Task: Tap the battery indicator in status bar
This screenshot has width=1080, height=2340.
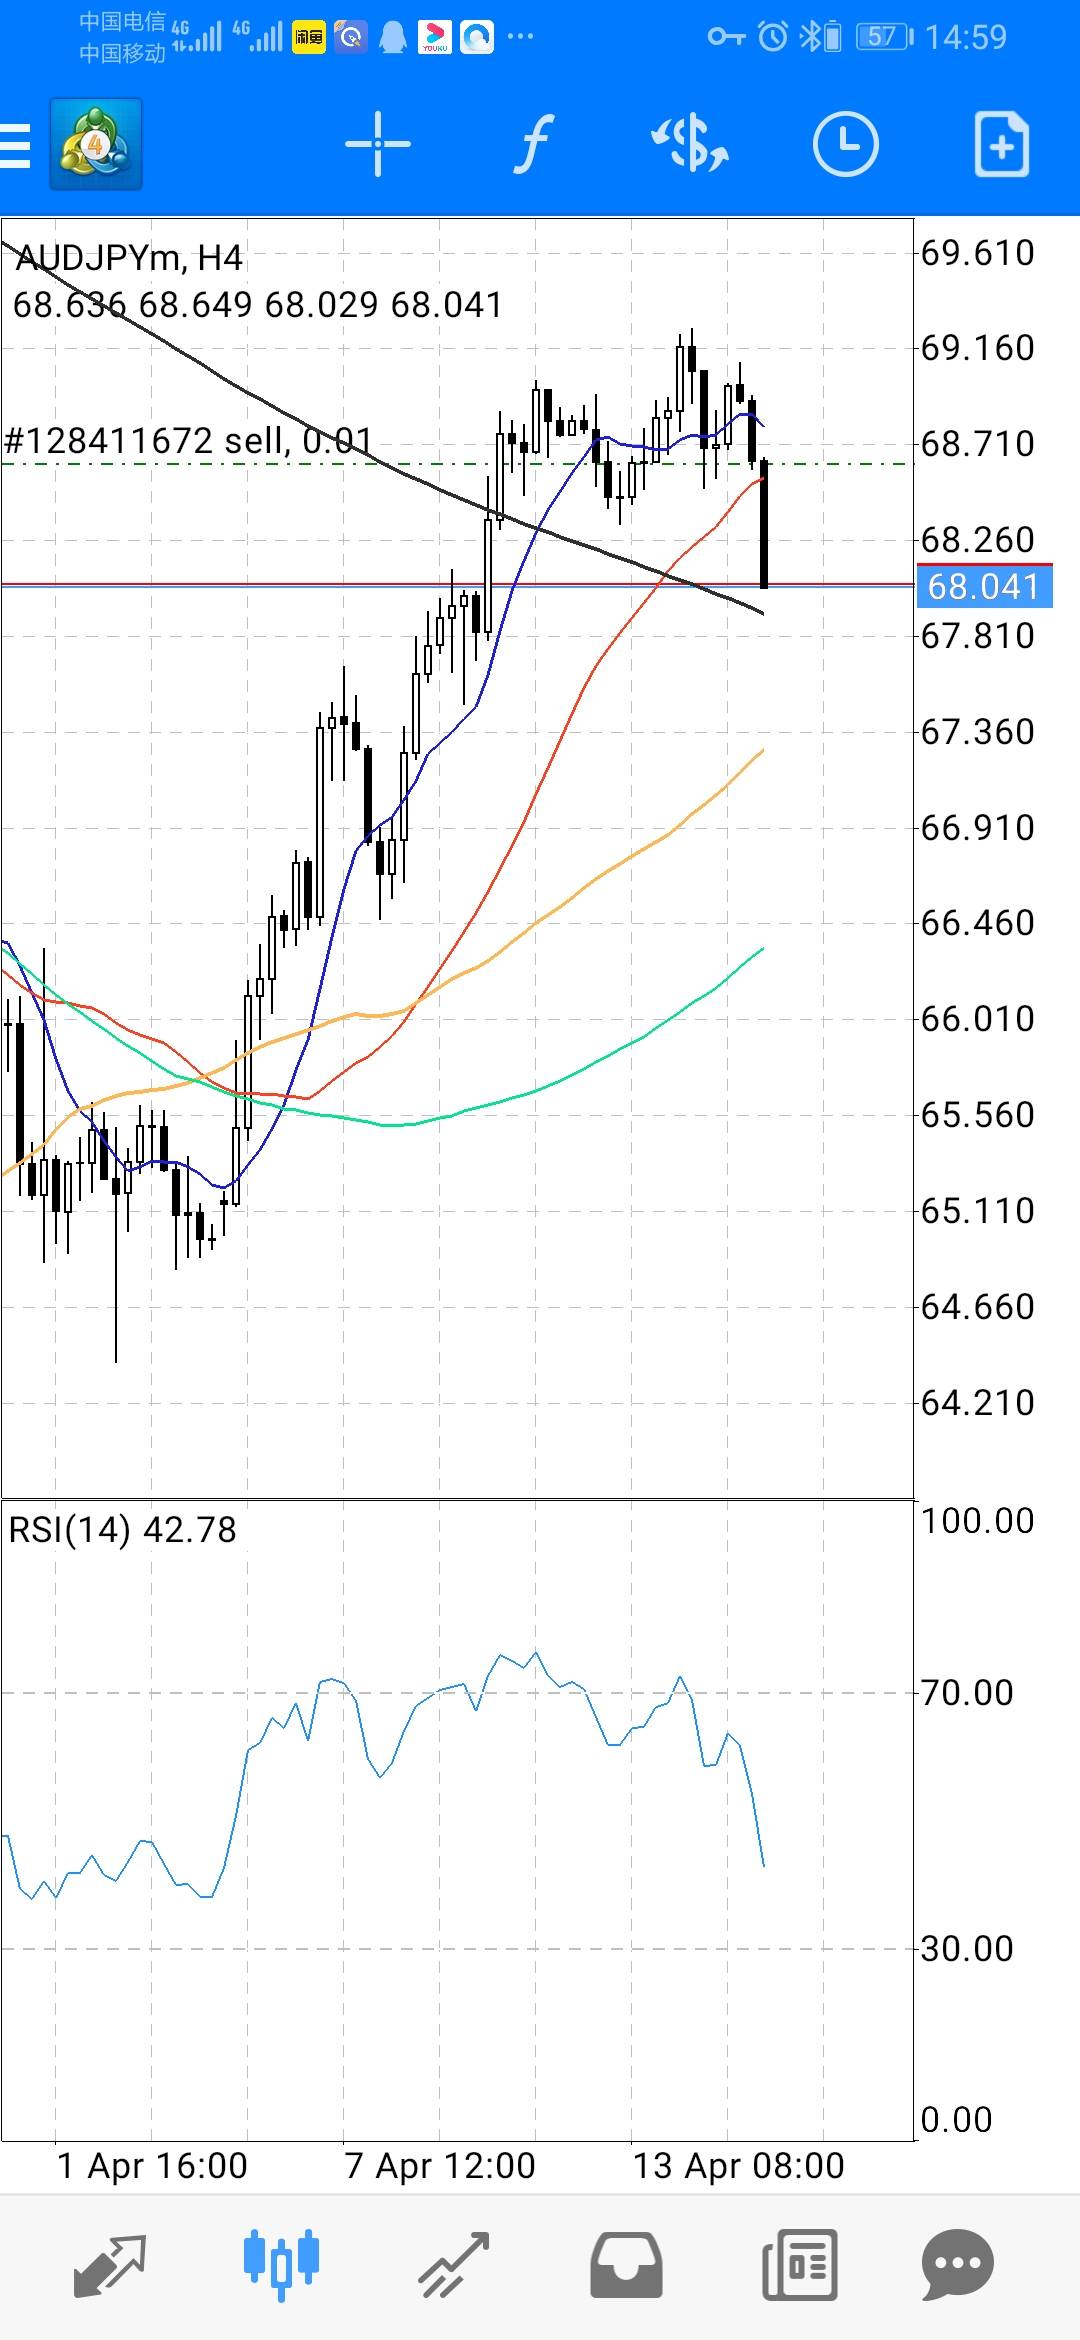Action: [885, 37]
